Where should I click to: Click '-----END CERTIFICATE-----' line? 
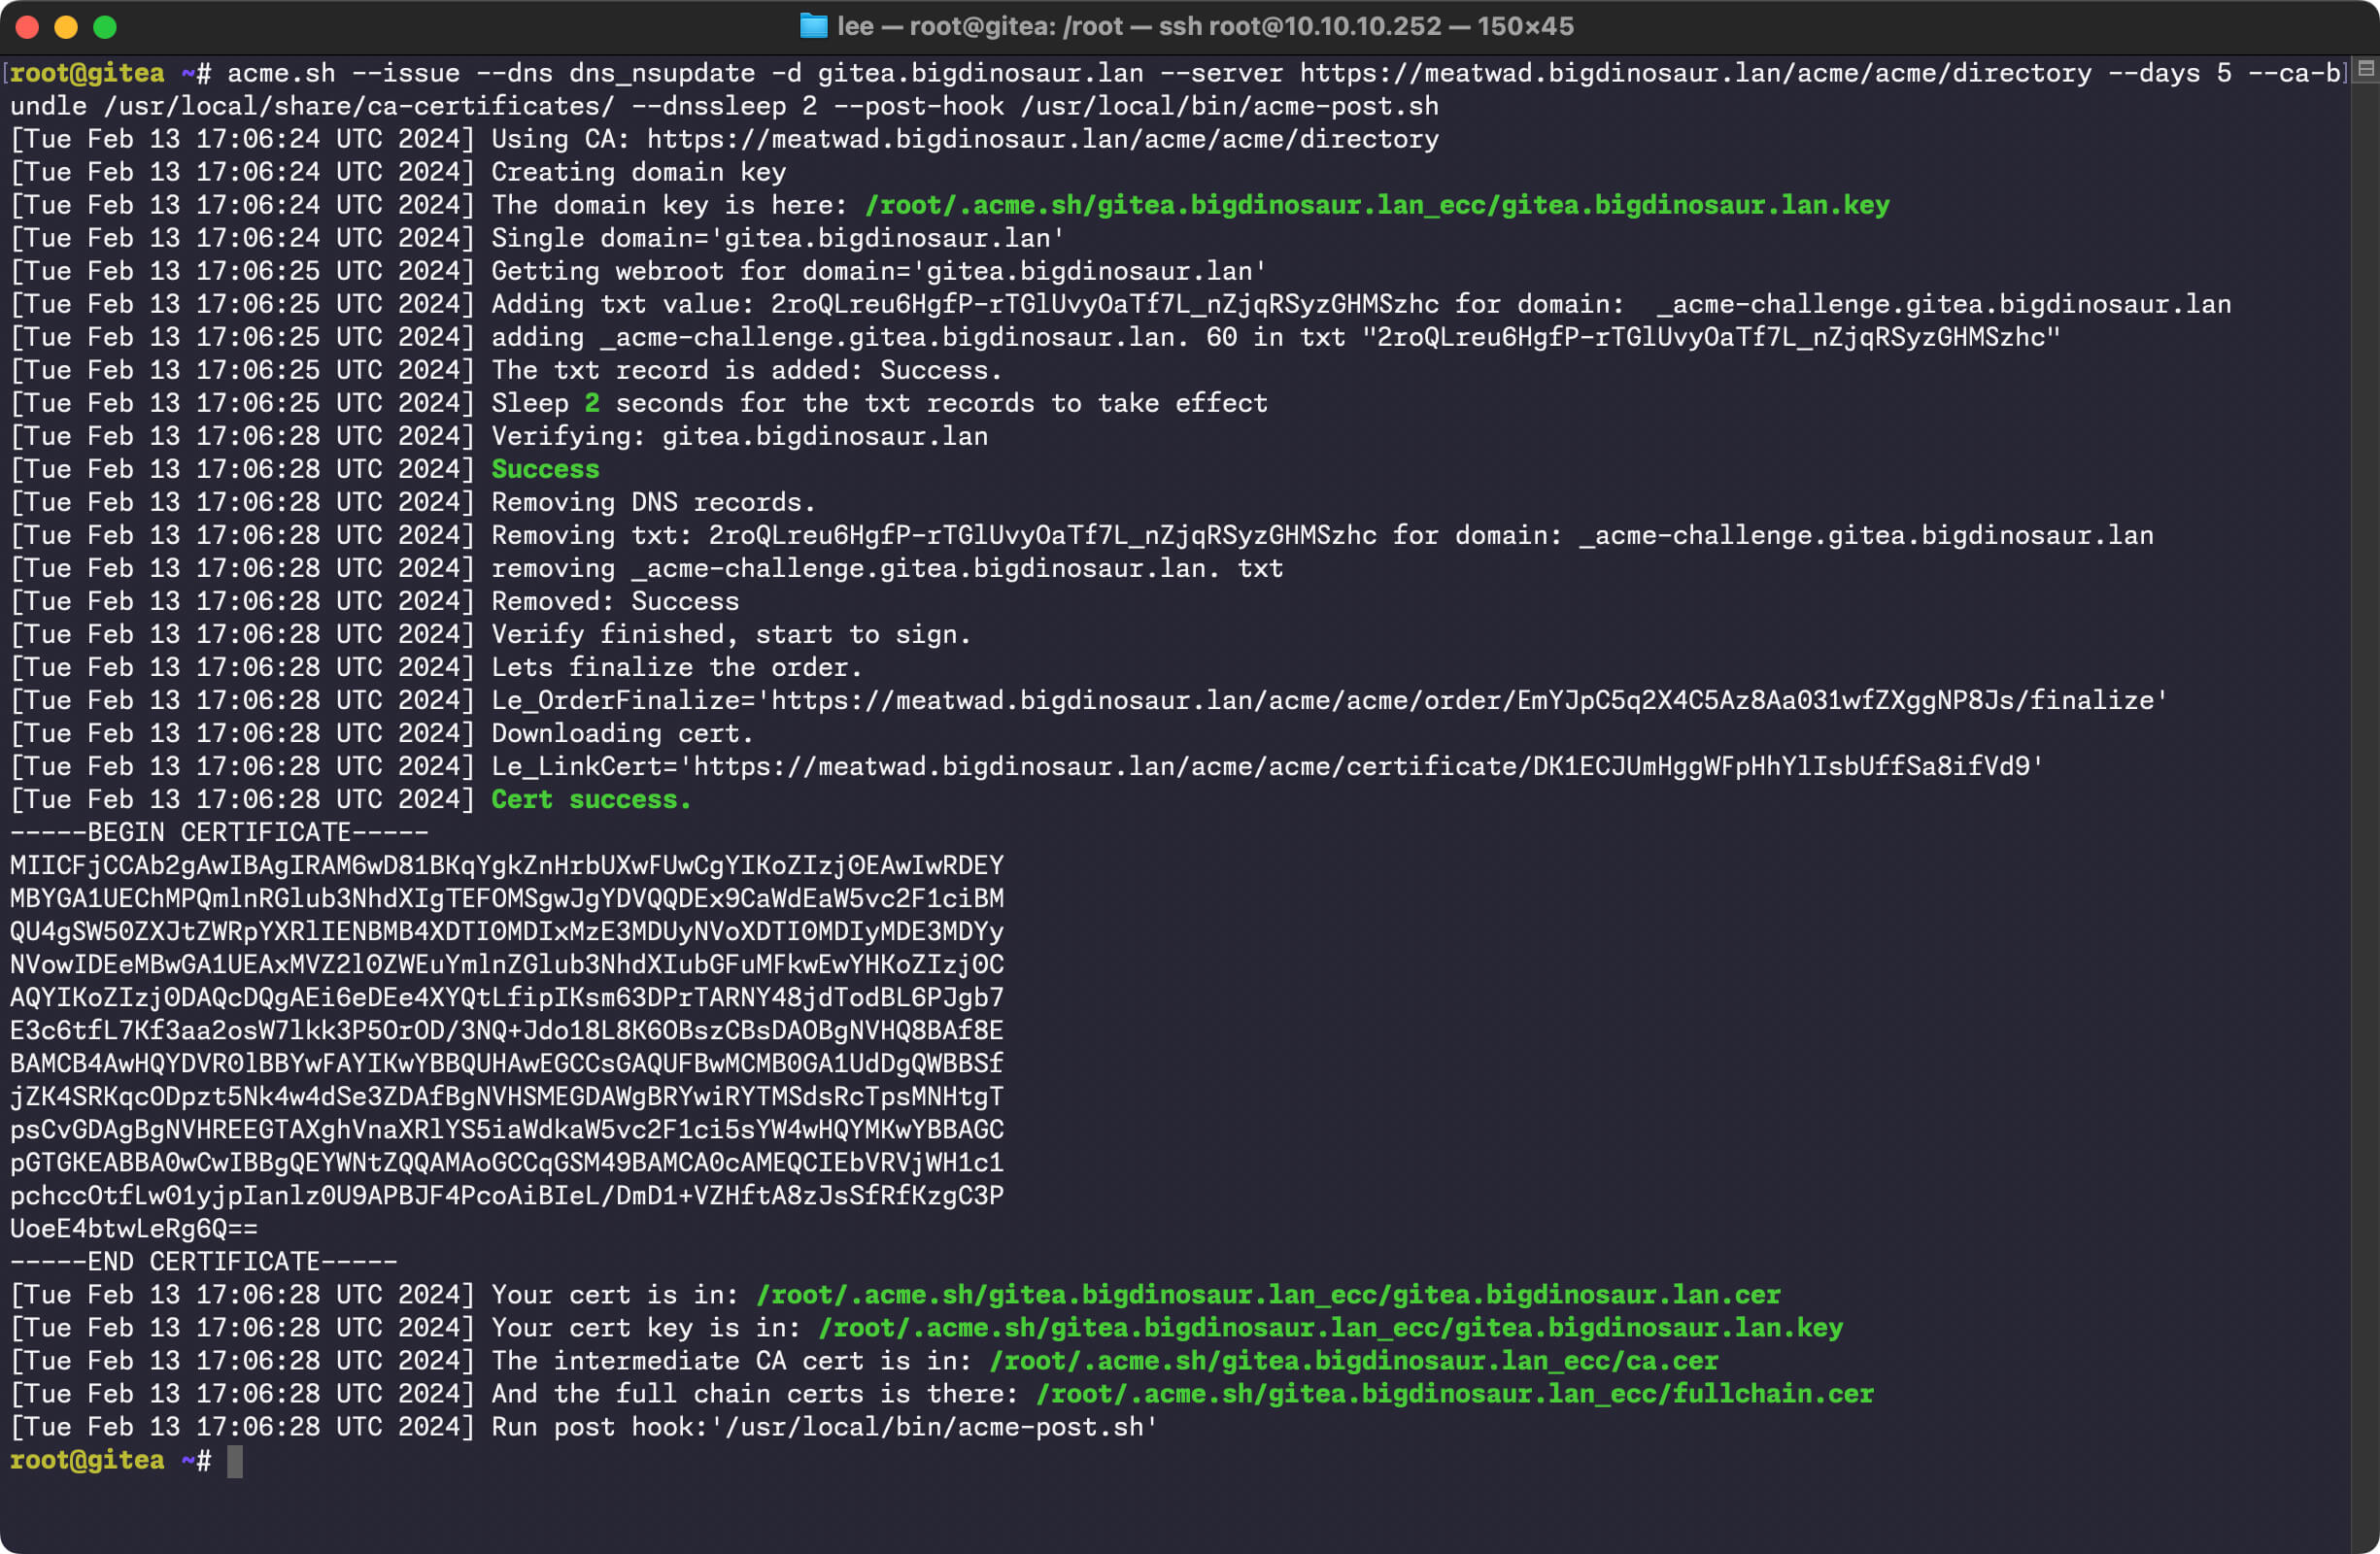coord(204,1263)
